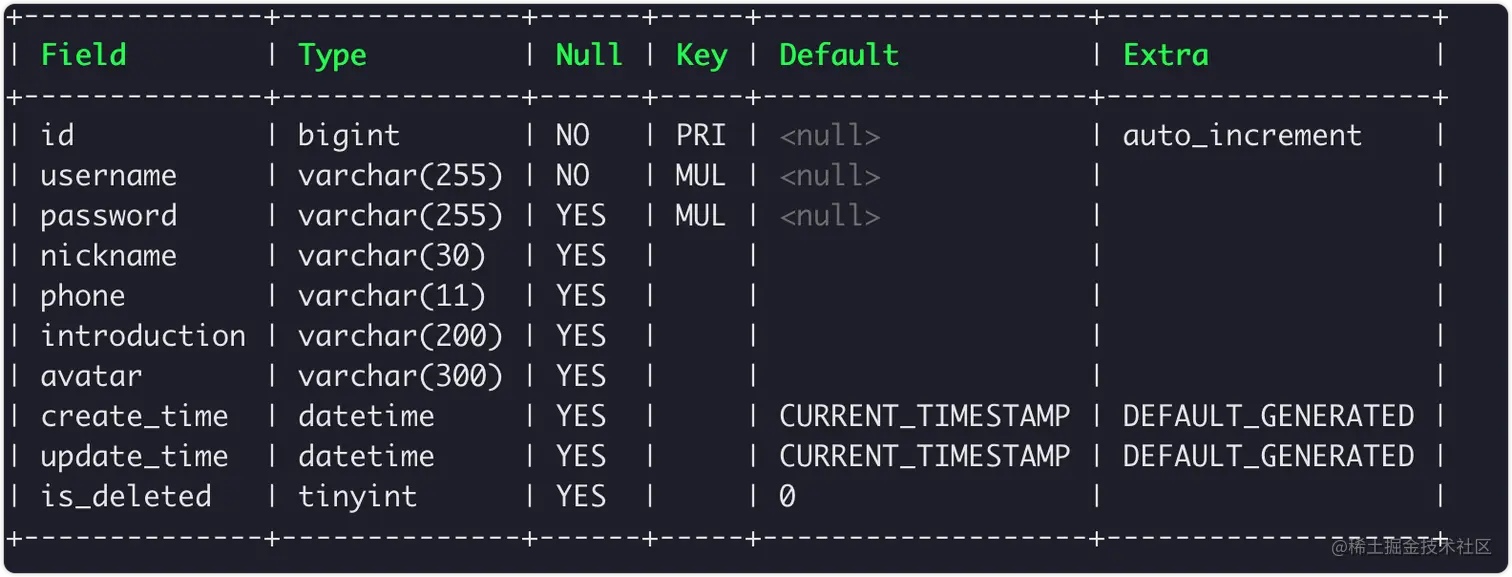Image resolution: width=1512 pixels, height=577 pixels.
Task: Select the password field name
Action: [109, 216]
